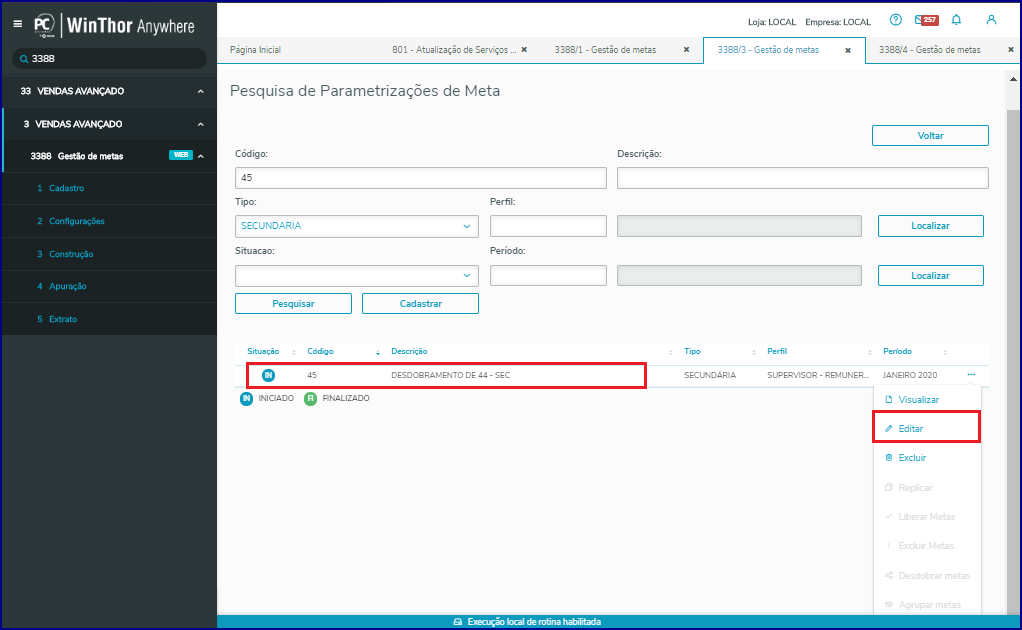The width and height of the screenshot is (1022, 630).
Task: Click Localizar next to Período
Action: [x=930, y=276]
